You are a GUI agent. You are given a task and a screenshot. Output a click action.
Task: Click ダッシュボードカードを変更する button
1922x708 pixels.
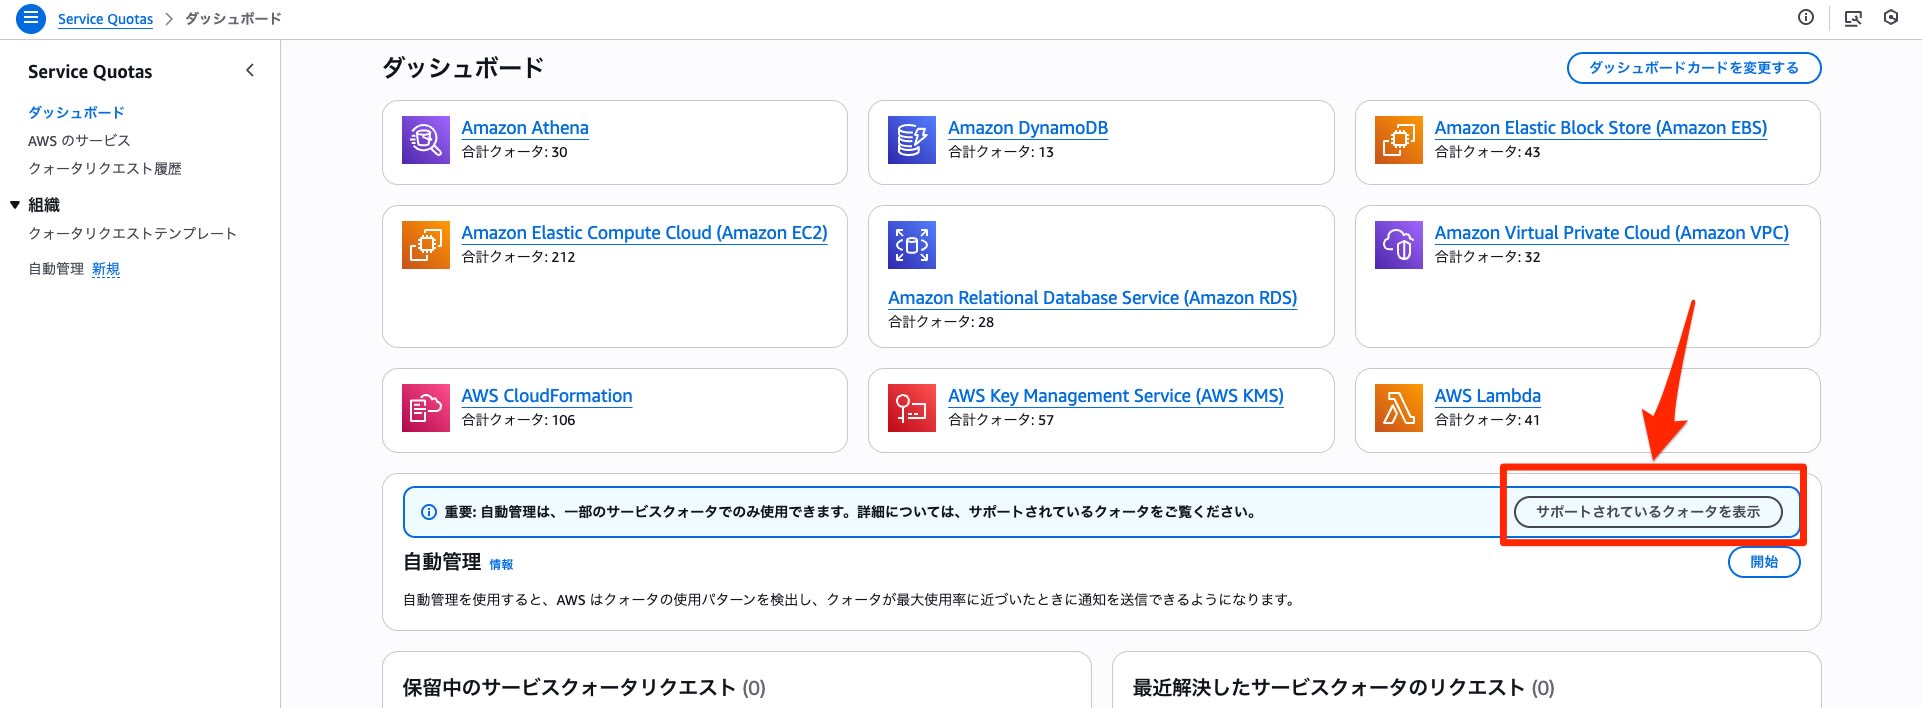click(x=1694, y=68)
